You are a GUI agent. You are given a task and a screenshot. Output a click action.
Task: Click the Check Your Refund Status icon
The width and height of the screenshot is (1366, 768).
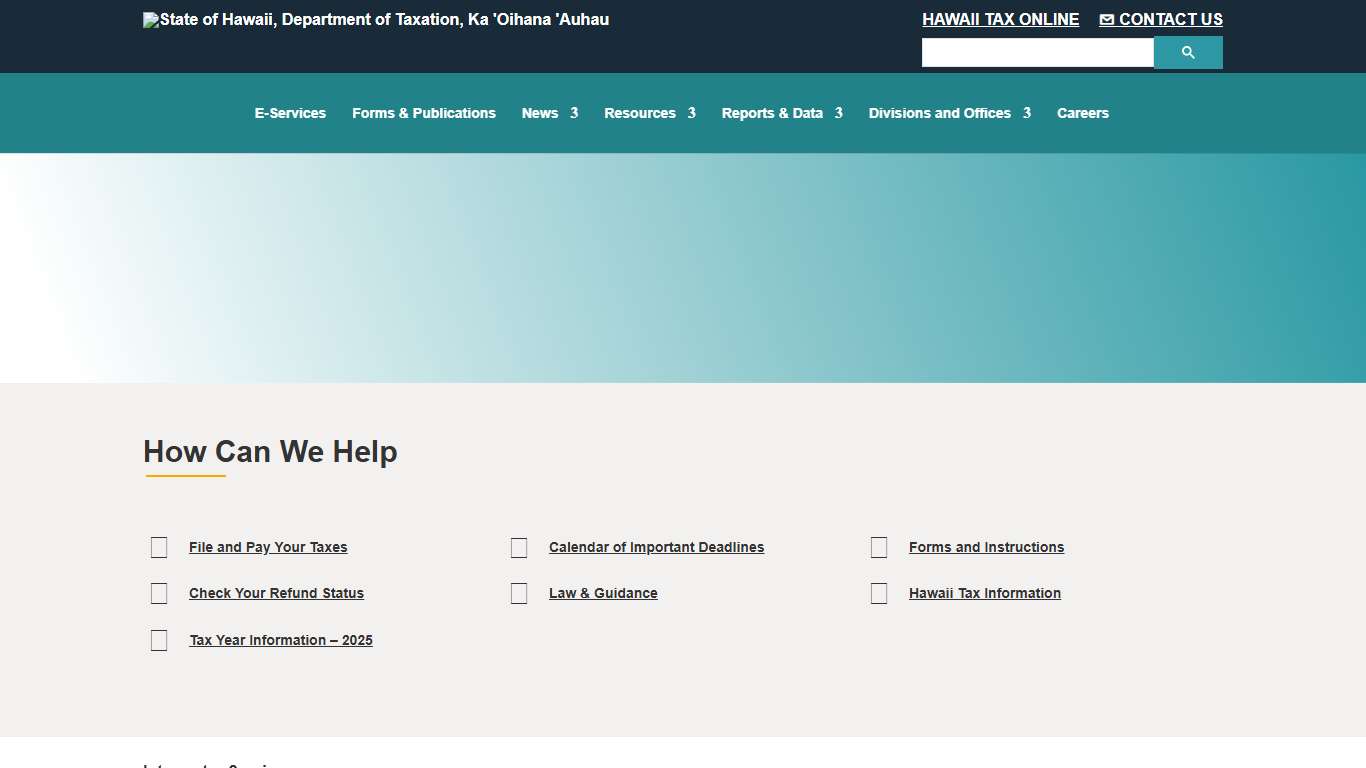coord(158,593)
